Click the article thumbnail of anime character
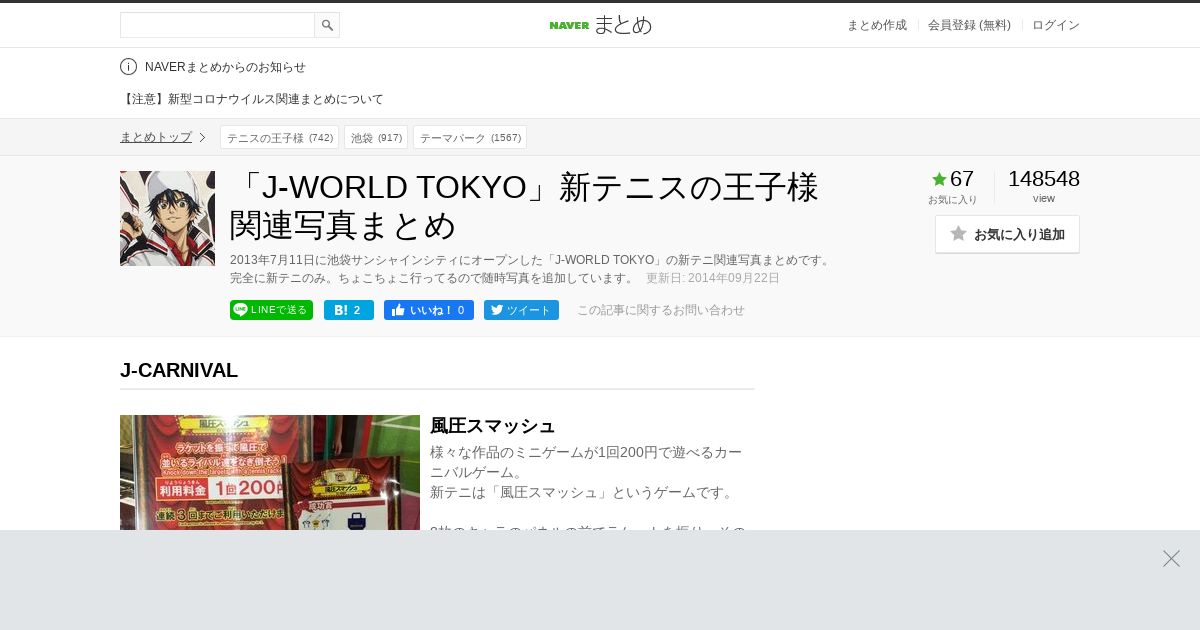Image resolution: width=1200 pixels, height=630 pixels. pos(167,218)
